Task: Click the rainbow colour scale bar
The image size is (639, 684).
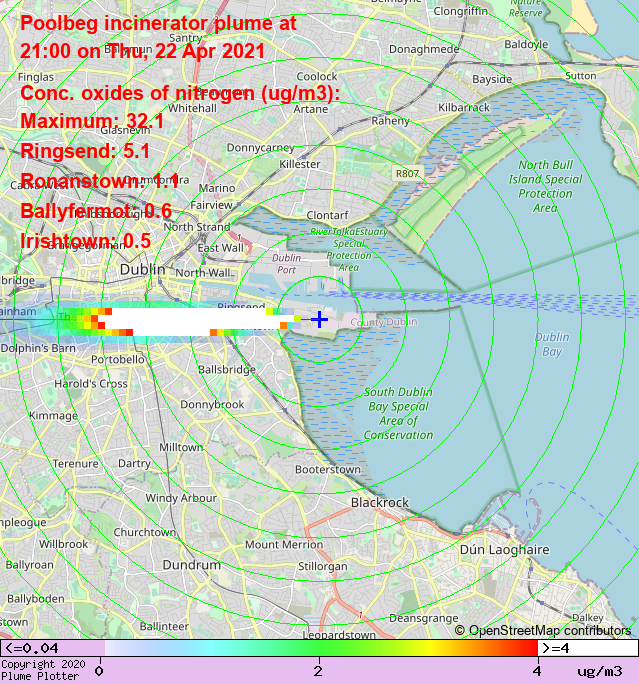Action: pyautogui.click(x=321, y=648)
